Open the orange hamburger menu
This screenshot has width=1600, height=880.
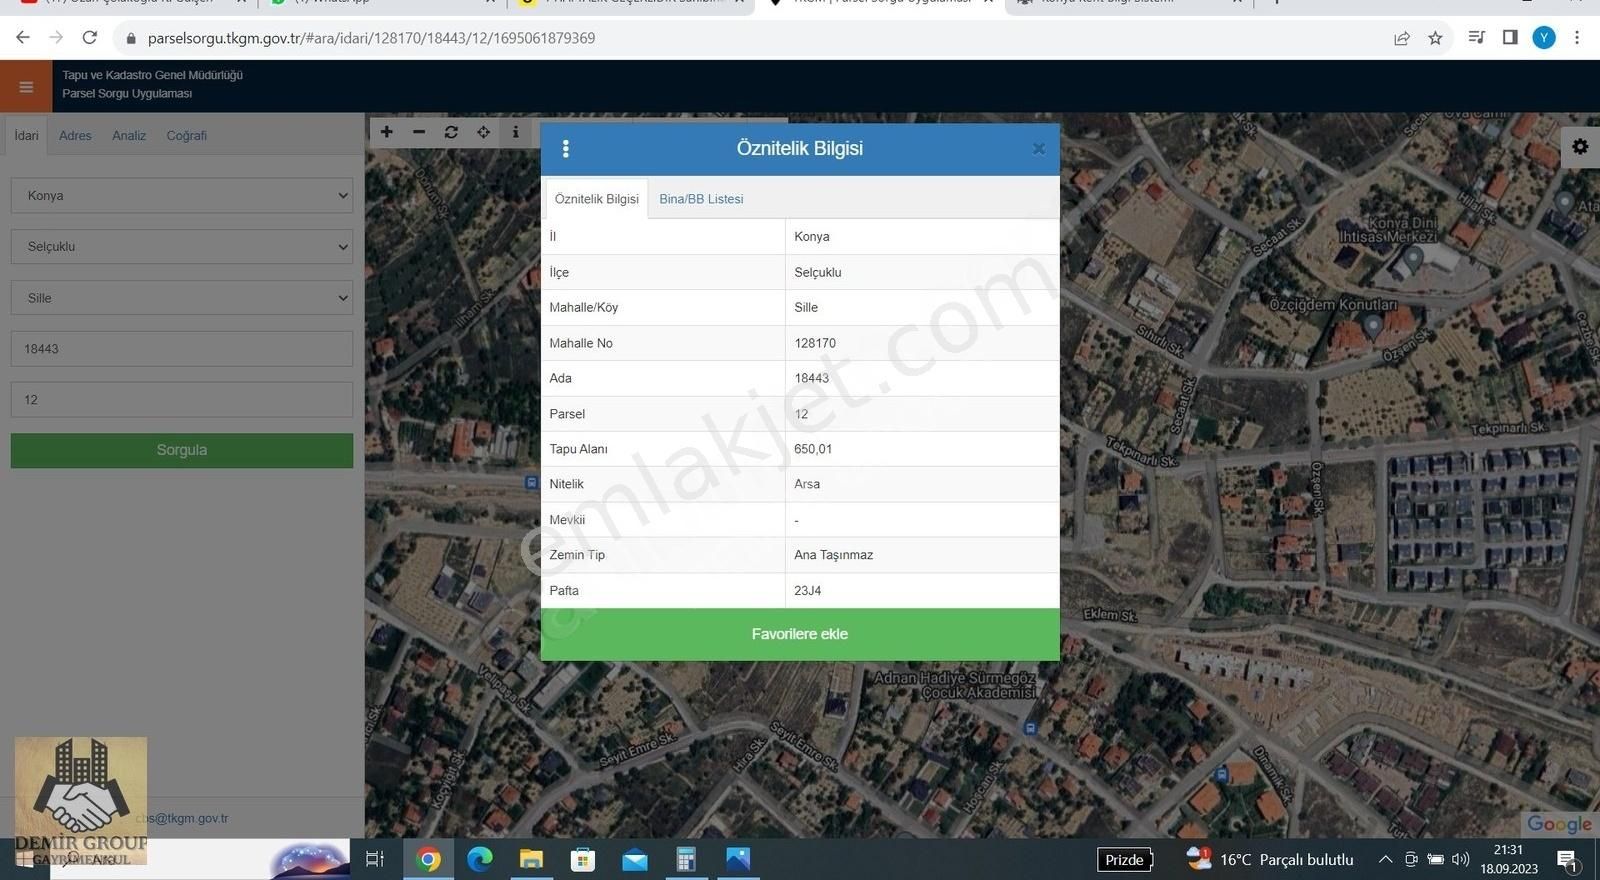26,87
